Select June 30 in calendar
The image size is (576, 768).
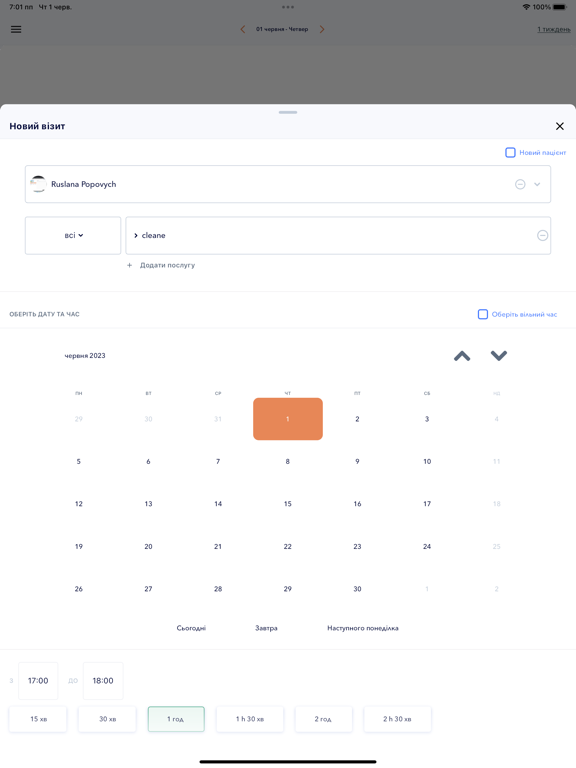pyautogui.click(x=358, y=589)
